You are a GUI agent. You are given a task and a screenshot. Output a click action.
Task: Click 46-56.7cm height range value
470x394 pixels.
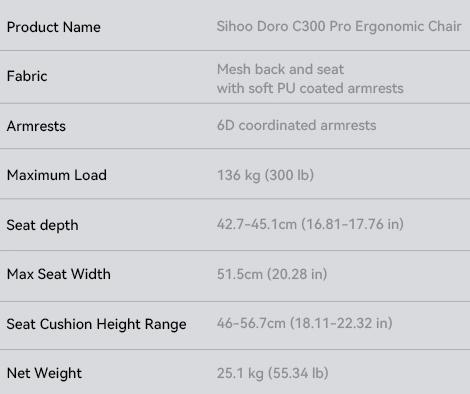tap(305, 323)
